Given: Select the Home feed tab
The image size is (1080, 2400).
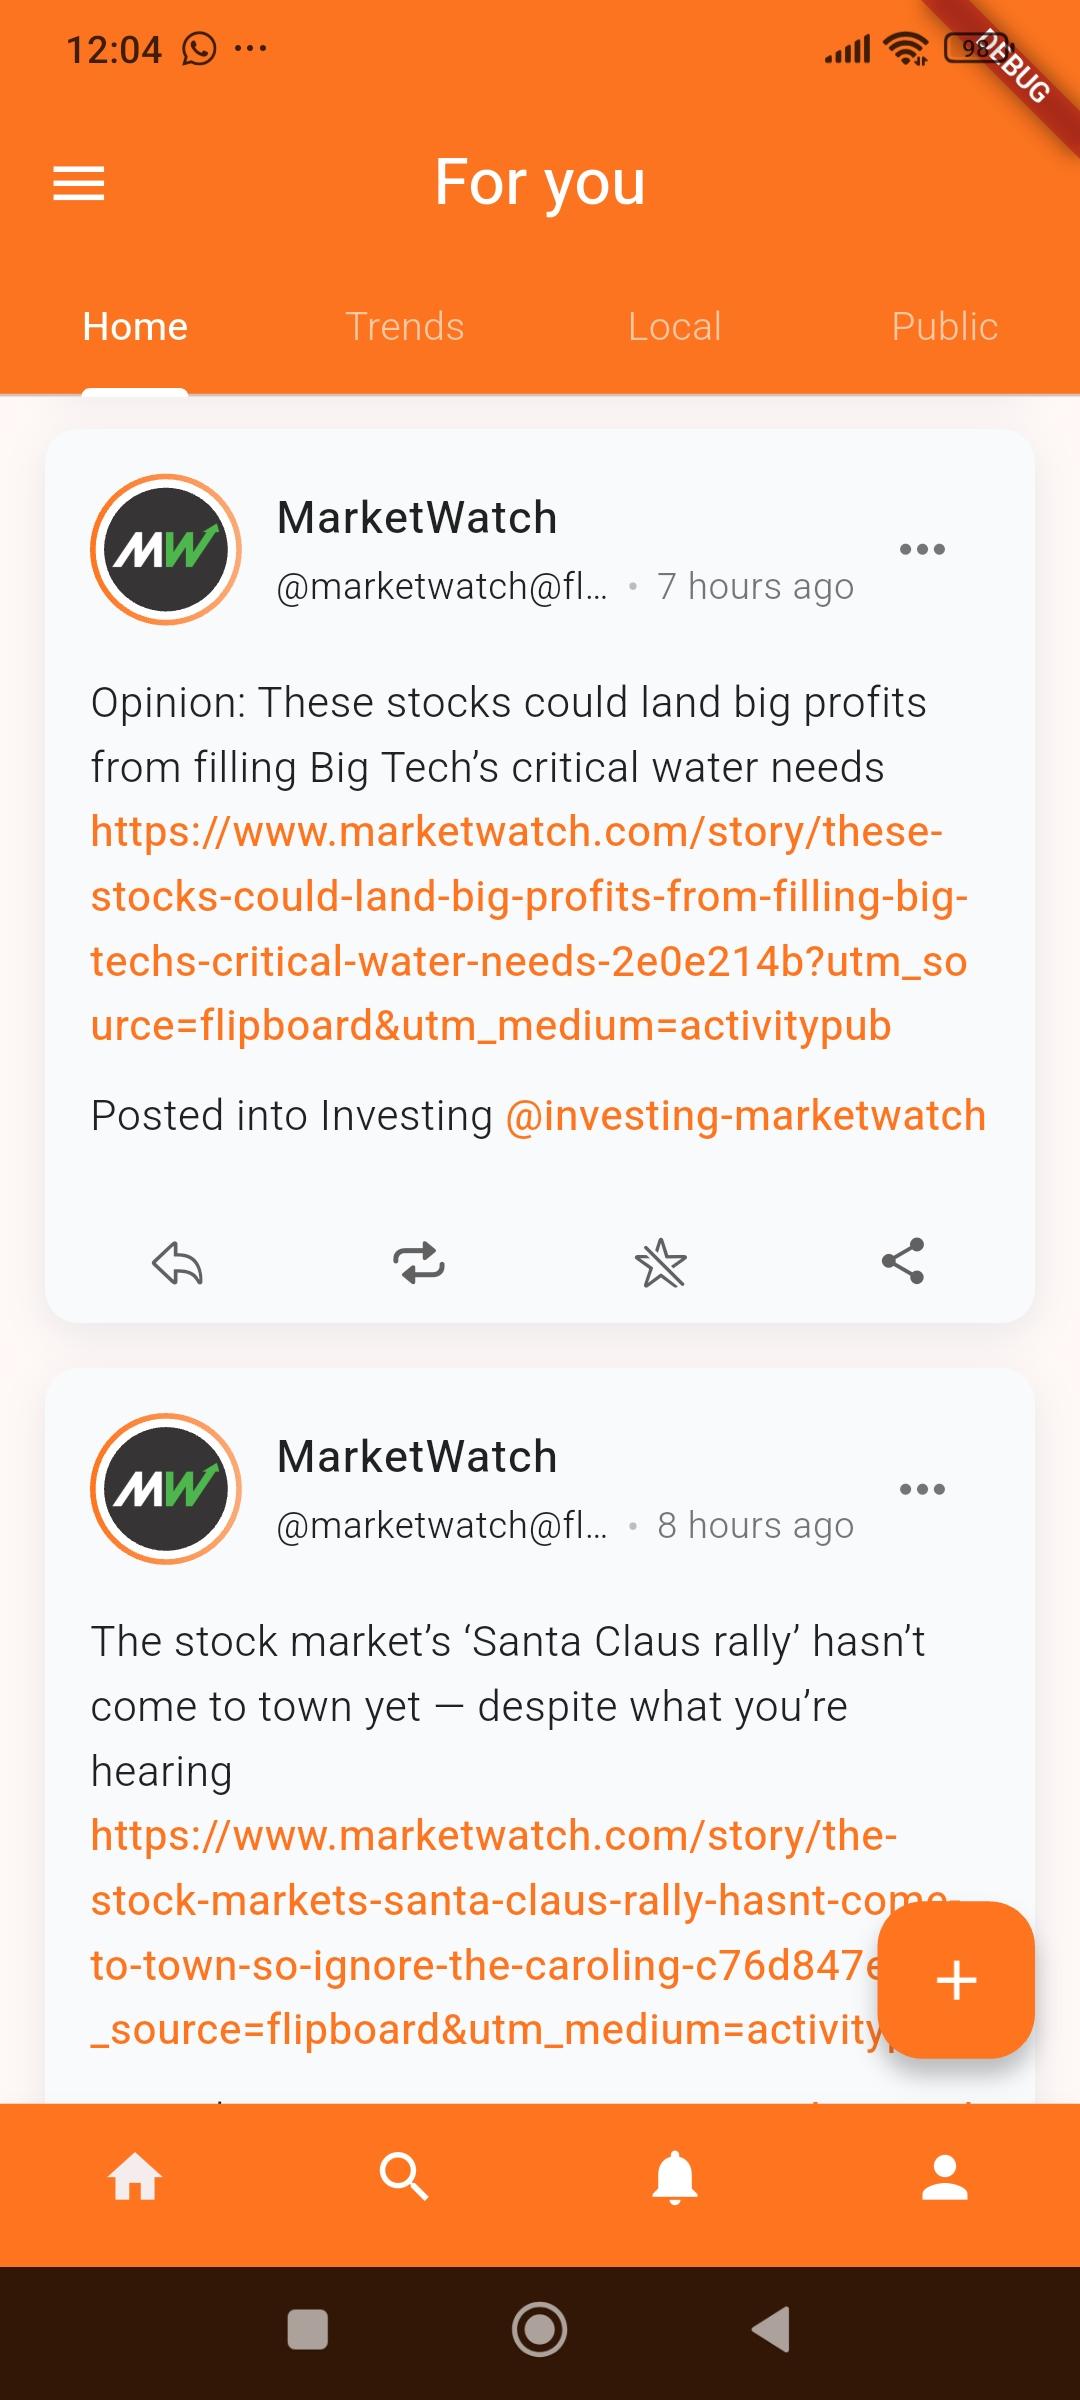Looking at the screenshot, I should 135,327.
